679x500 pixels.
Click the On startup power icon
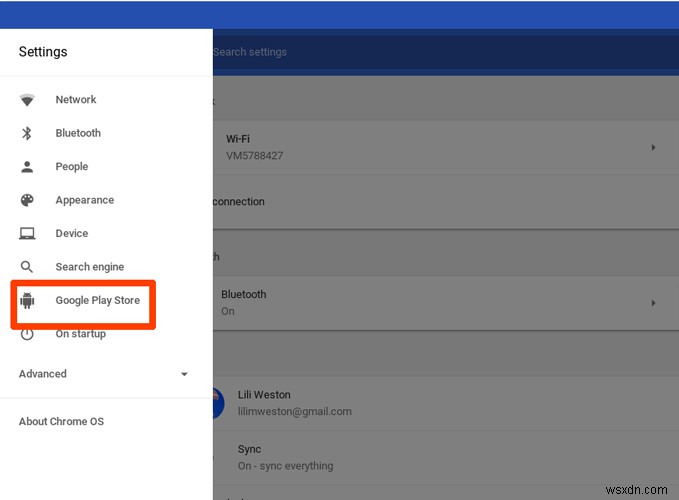[x=27, y=334]
